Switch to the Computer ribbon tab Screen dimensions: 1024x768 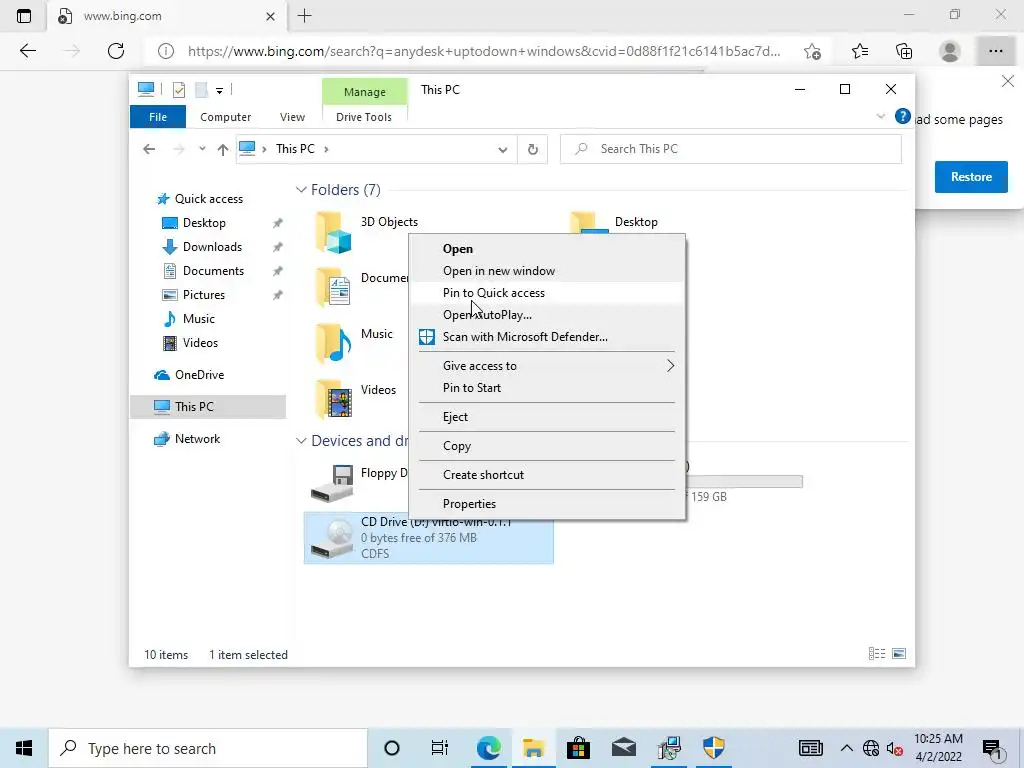225,117
